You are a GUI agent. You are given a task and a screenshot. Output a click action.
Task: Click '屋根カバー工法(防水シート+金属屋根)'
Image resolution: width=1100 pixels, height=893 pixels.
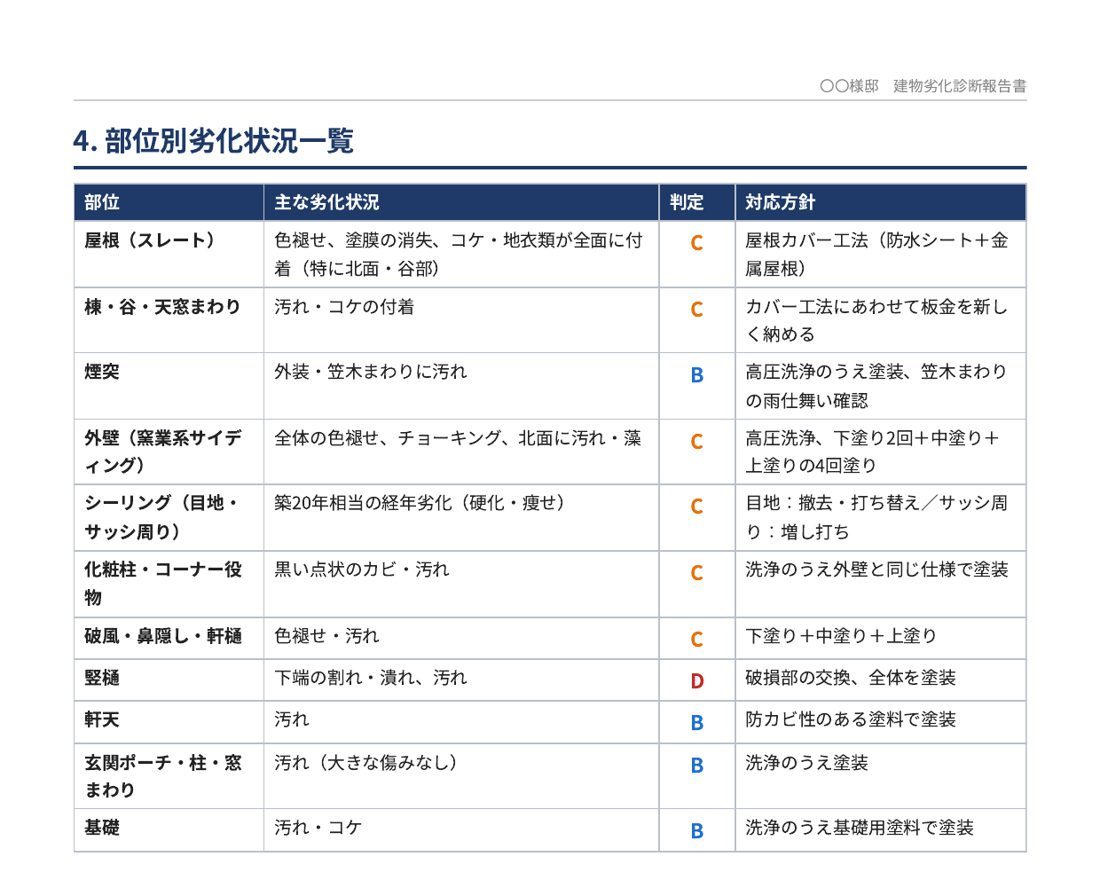pos(877,254)
